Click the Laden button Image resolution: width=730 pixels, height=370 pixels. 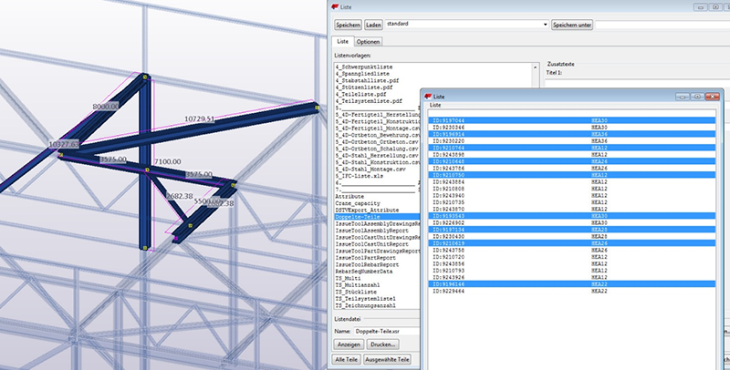click(x=373, y=25)
